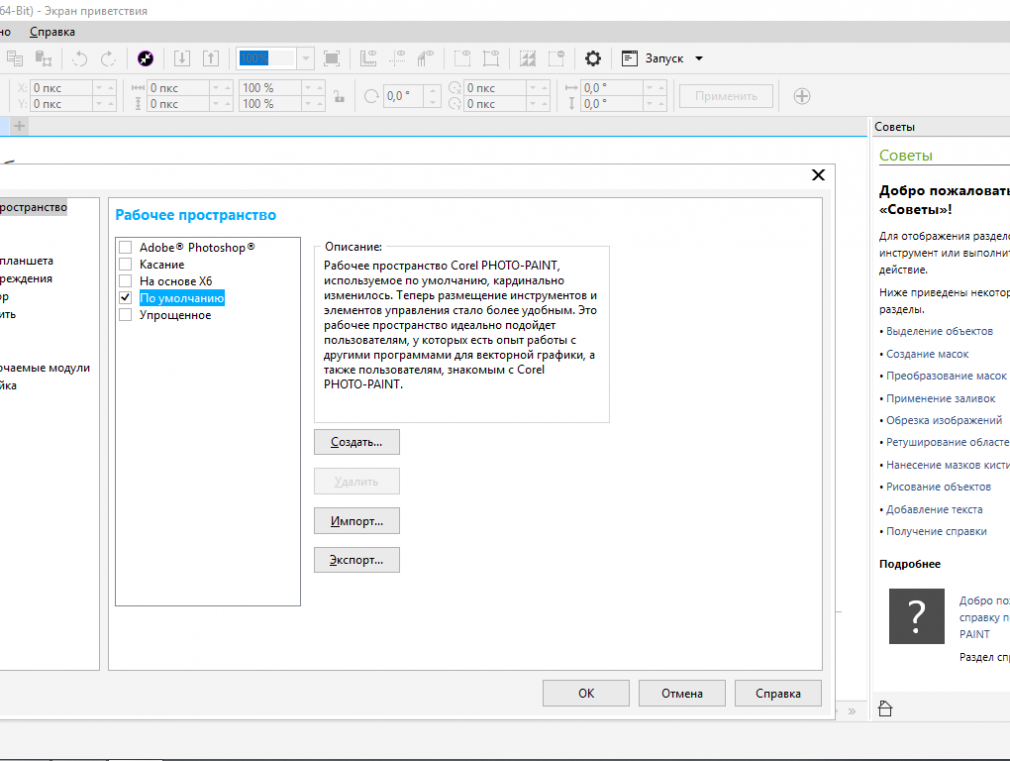Click the lock aspect ratio padlock icon
This screenshot has height=761, width=1010.
[339, 96]
